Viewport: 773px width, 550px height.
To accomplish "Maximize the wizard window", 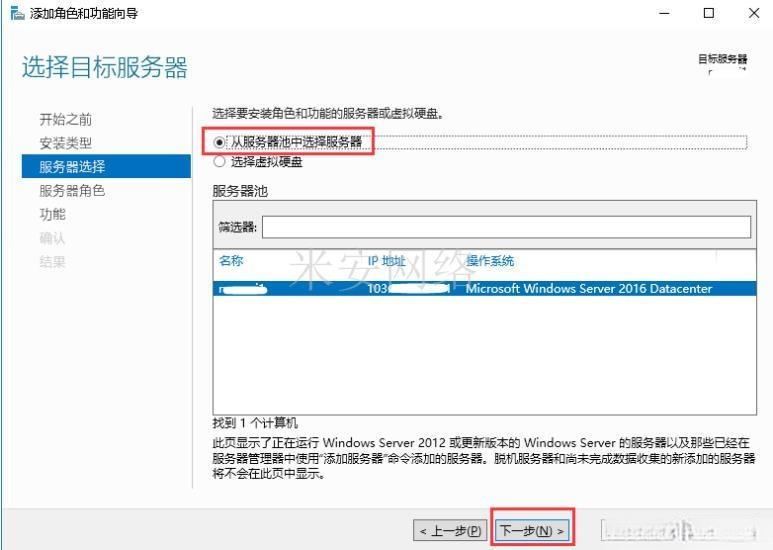I will [709, 13].
